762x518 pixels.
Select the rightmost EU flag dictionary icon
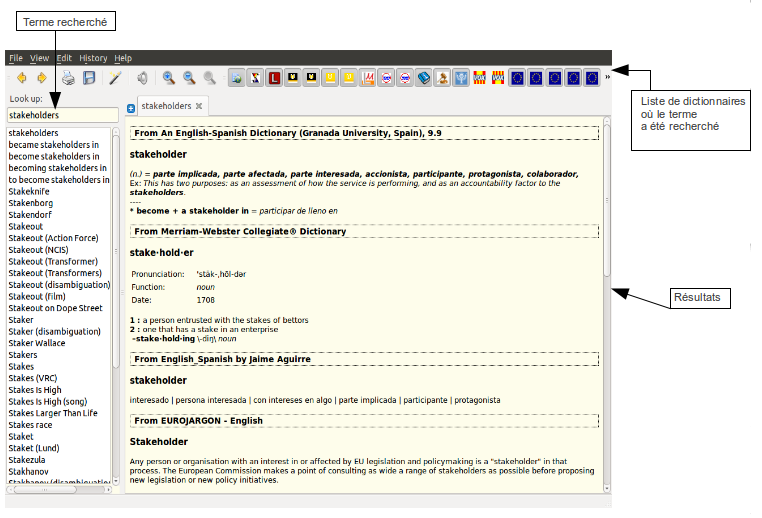[x=591, y=78]
